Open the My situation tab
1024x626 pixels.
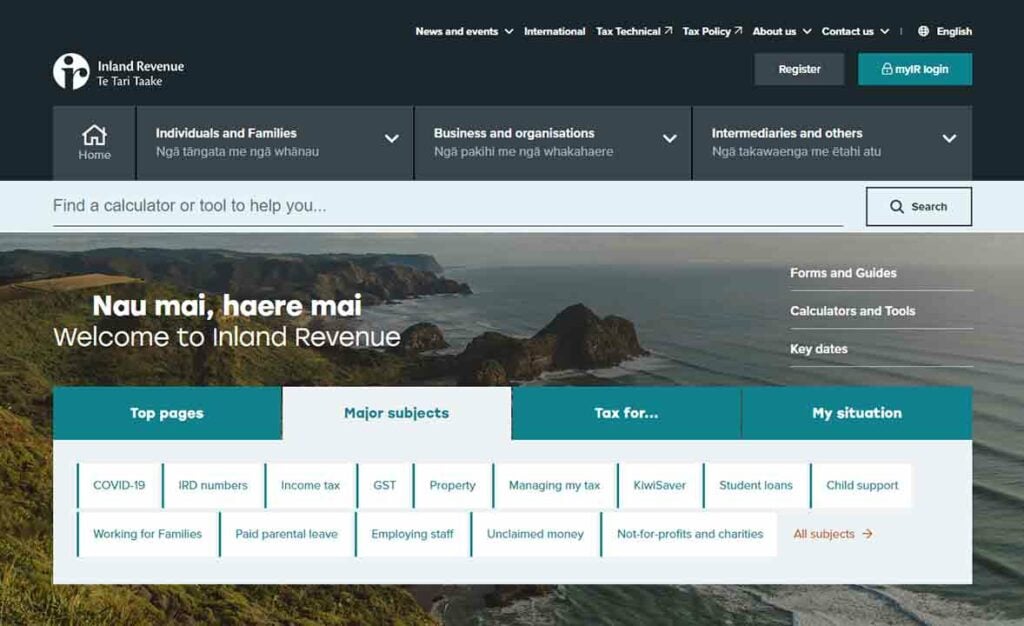tap(857, 413)
